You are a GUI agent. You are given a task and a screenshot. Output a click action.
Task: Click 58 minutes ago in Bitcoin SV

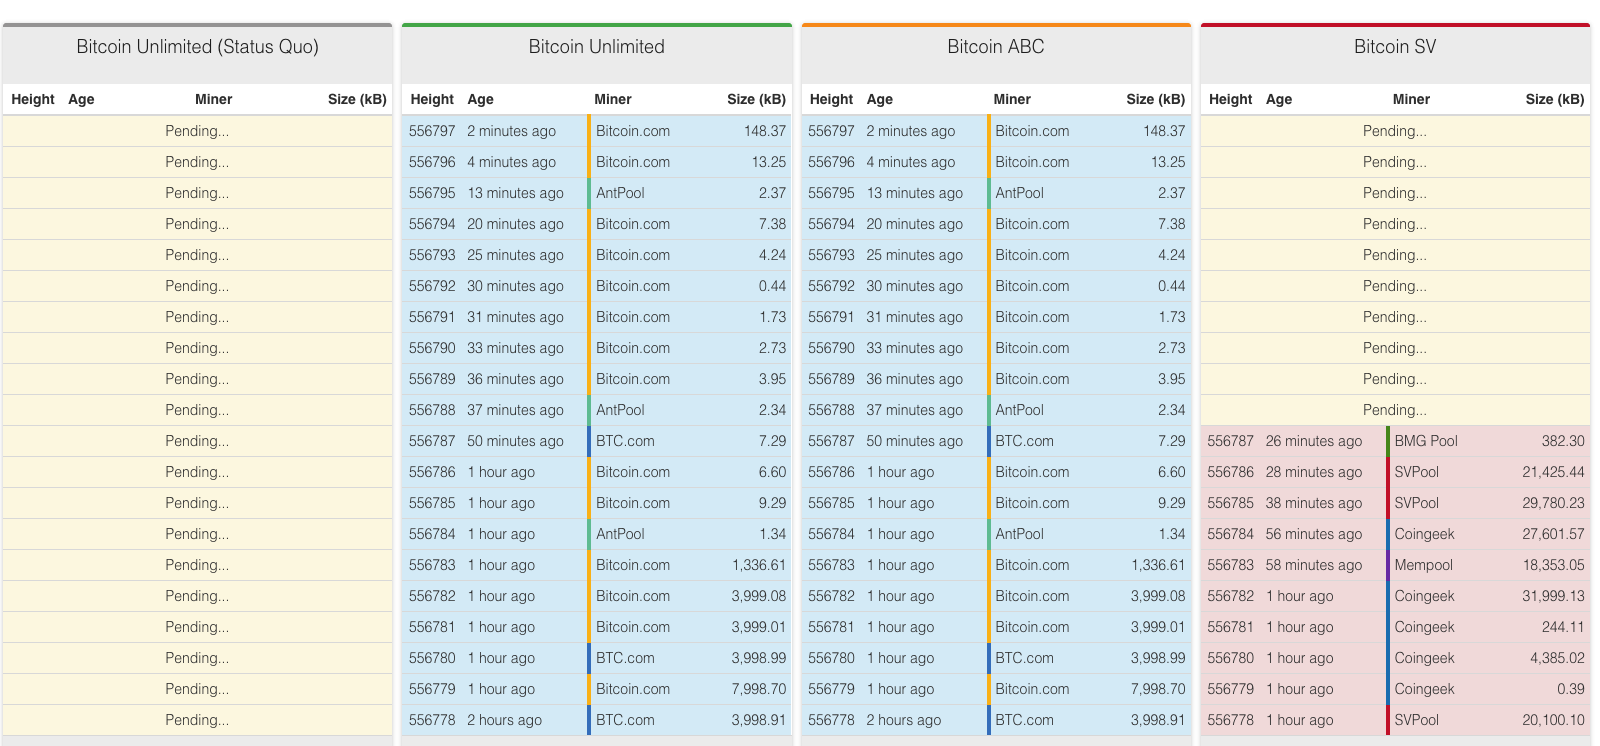(1313, 565)
